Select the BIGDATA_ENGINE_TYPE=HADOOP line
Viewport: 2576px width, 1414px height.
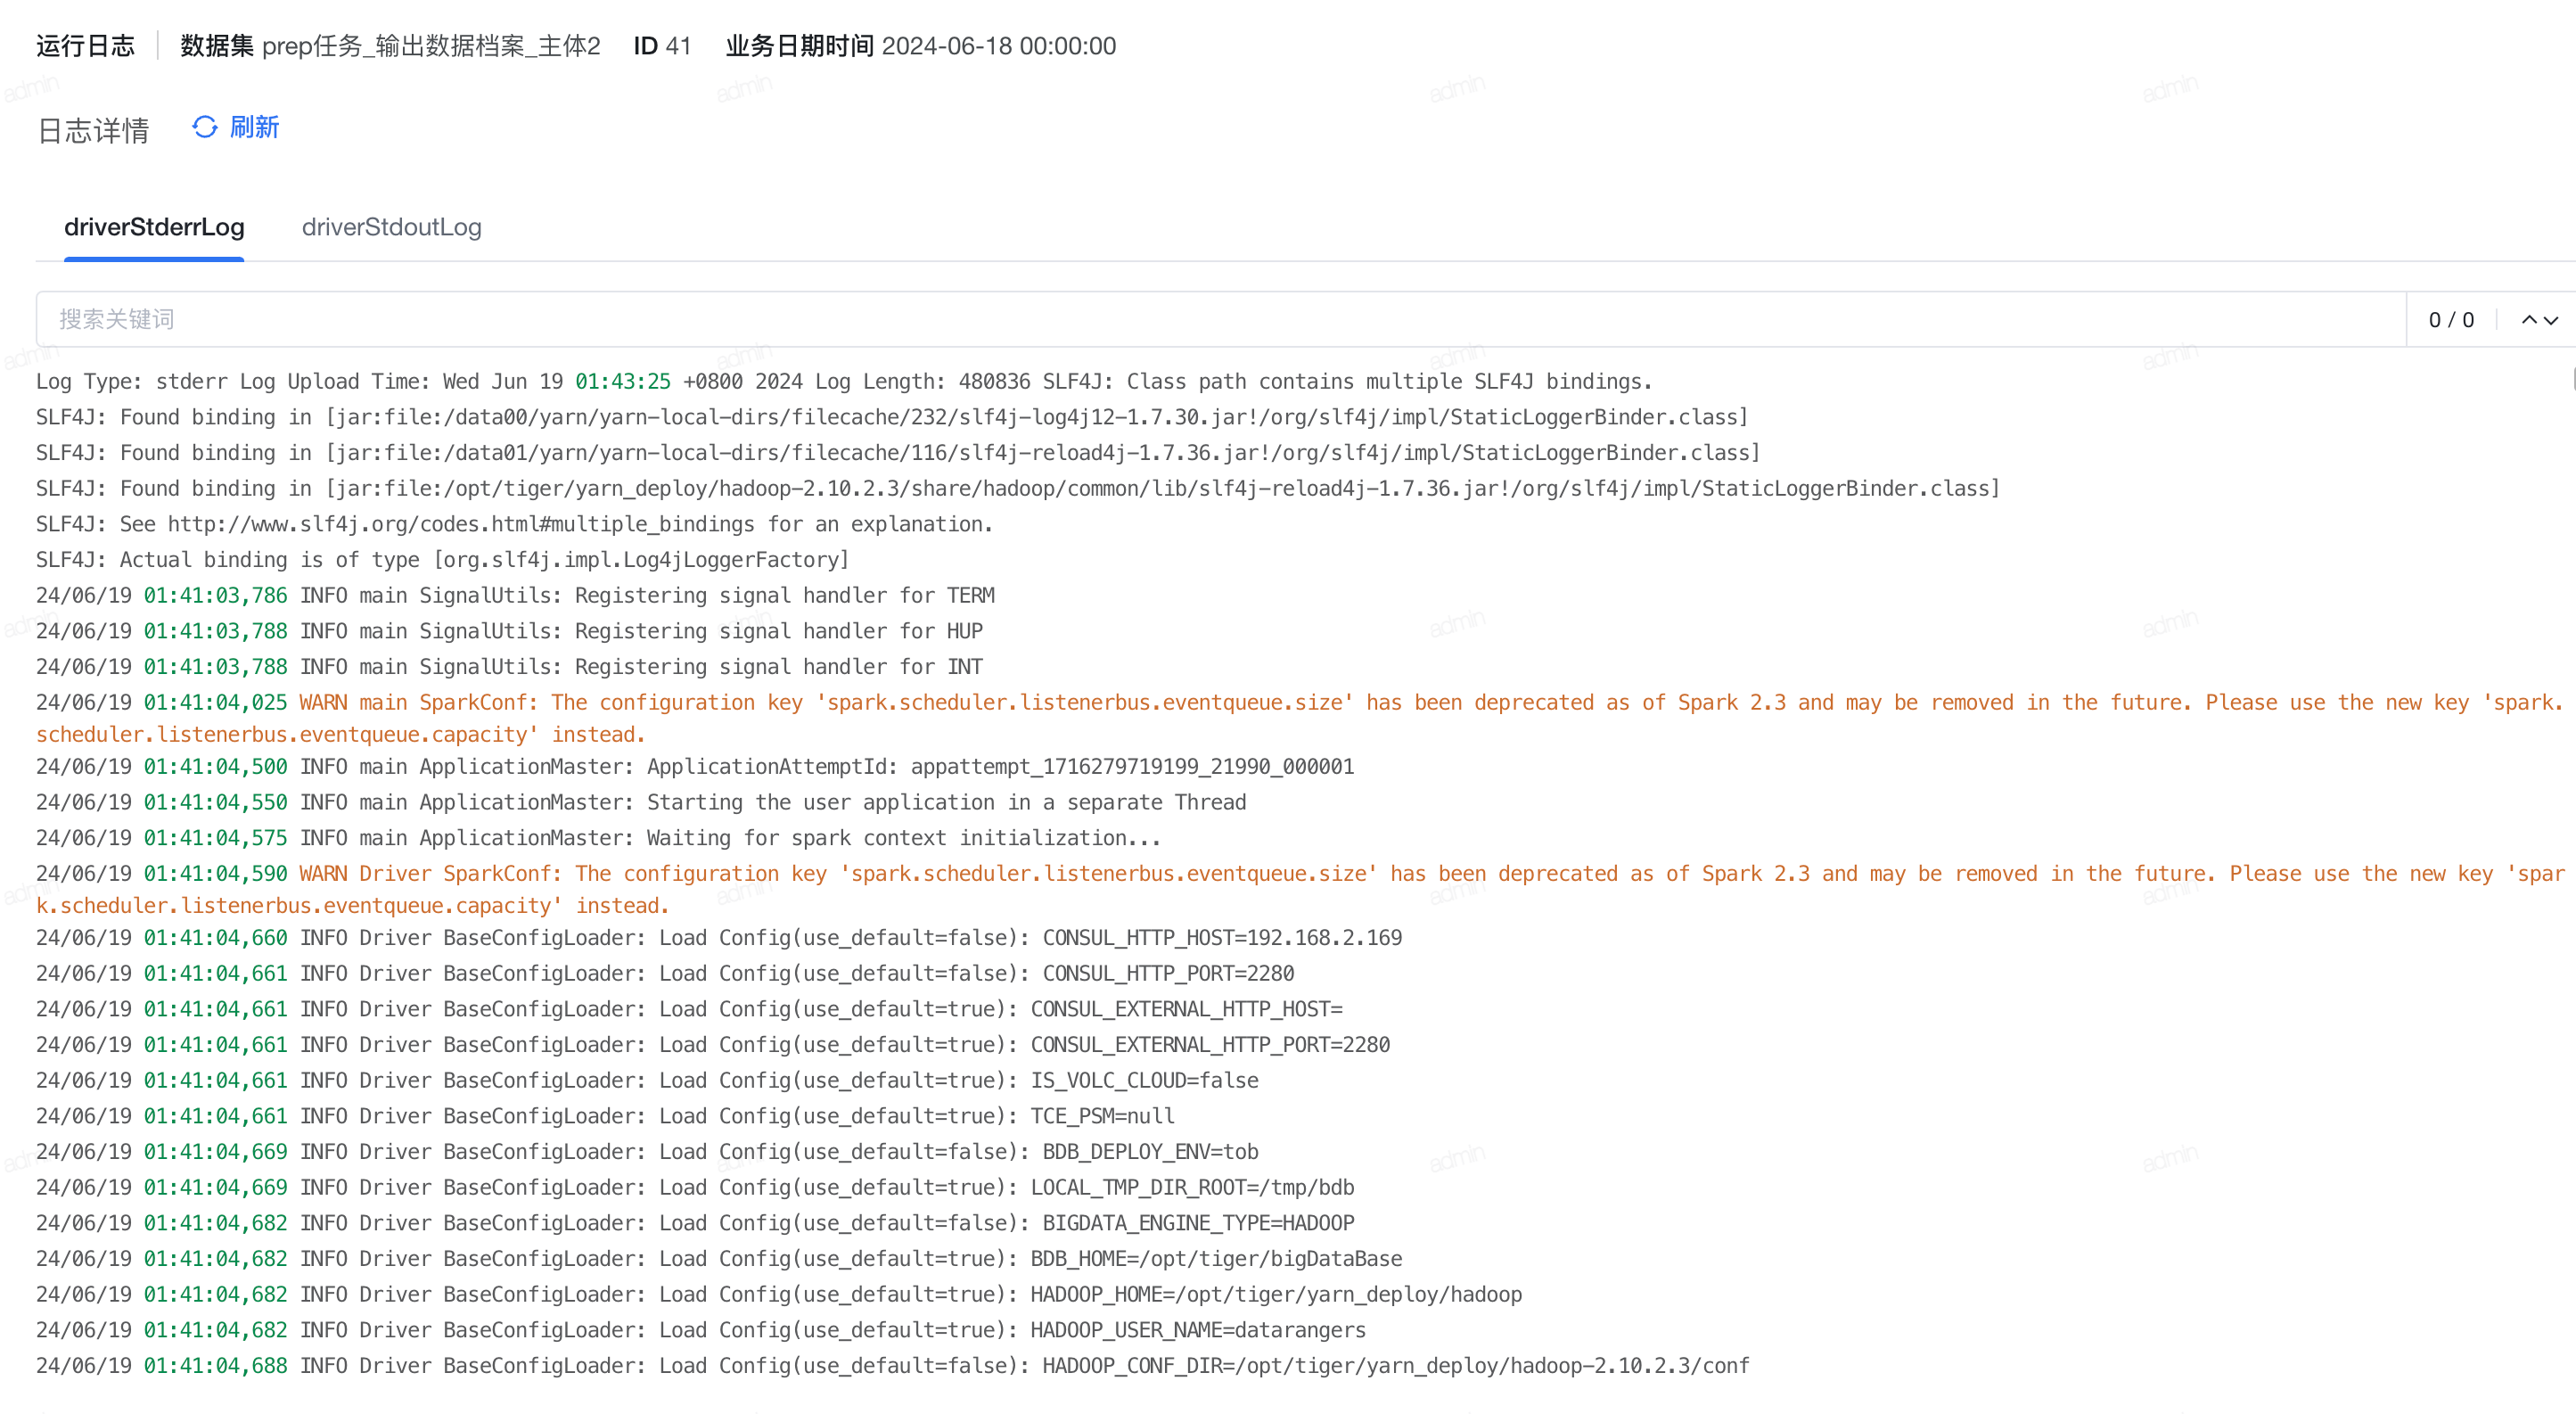[695, 1223]
